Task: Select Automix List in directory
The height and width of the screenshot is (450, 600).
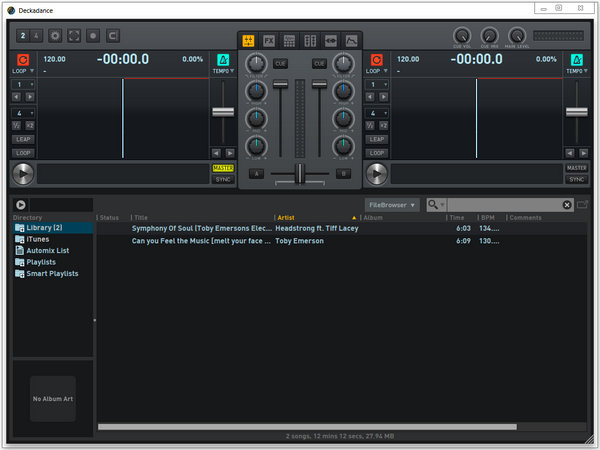Action: tap(47, 250)
